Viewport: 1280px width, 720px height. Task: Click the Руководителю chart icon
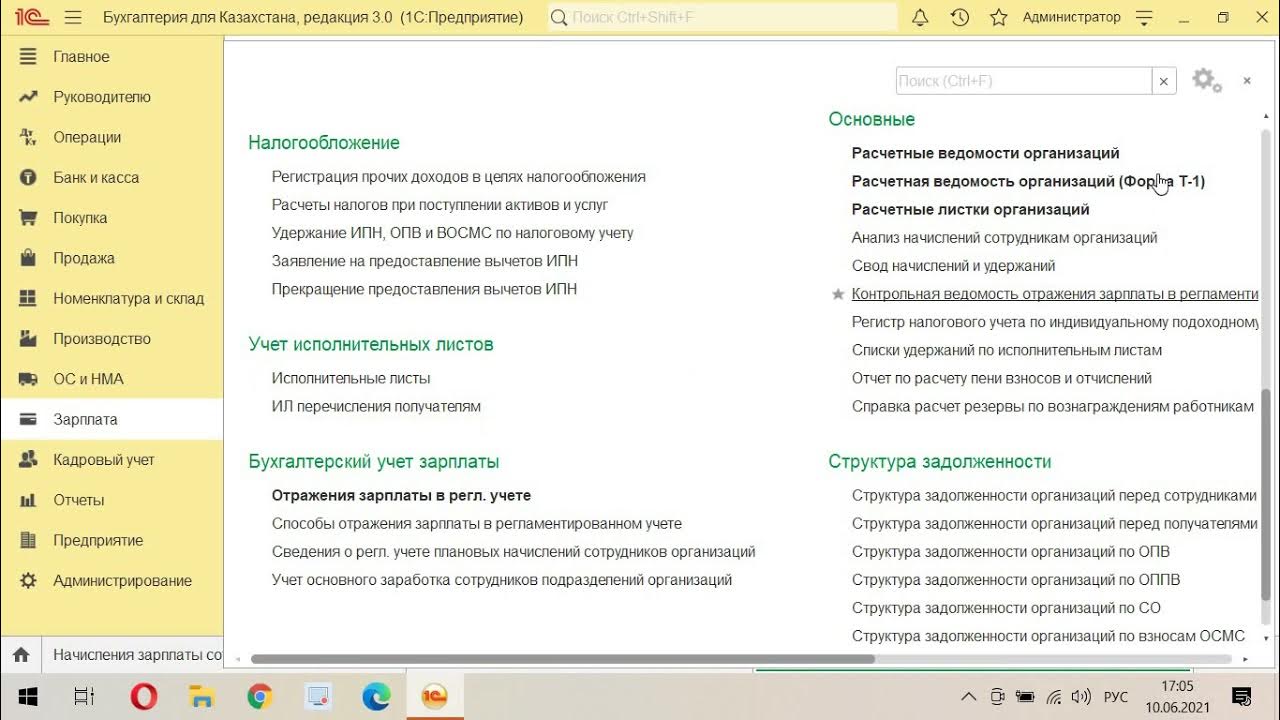28,97
